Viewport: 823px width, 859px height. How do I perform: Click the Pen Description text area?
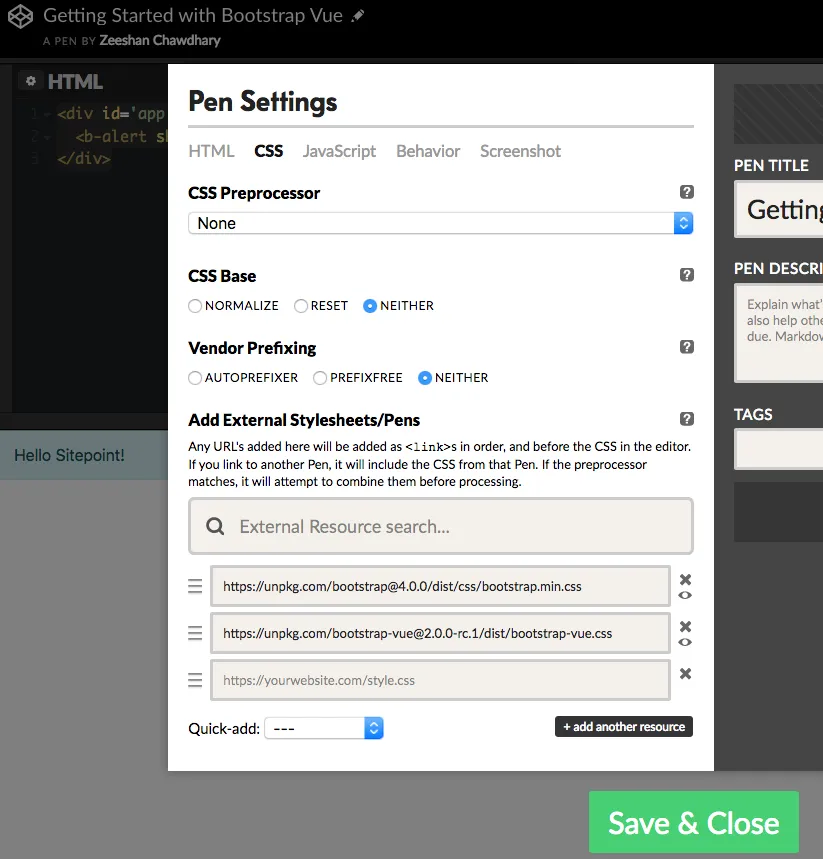click(x=779, y=333)
